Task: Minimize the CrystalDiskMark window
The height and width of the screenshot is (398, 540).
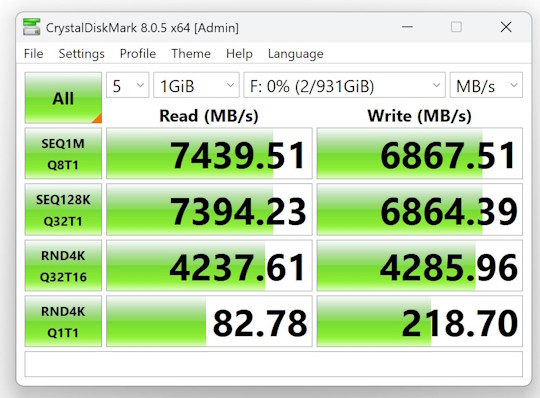Action: pyautogui.click(x=407, y=27)
